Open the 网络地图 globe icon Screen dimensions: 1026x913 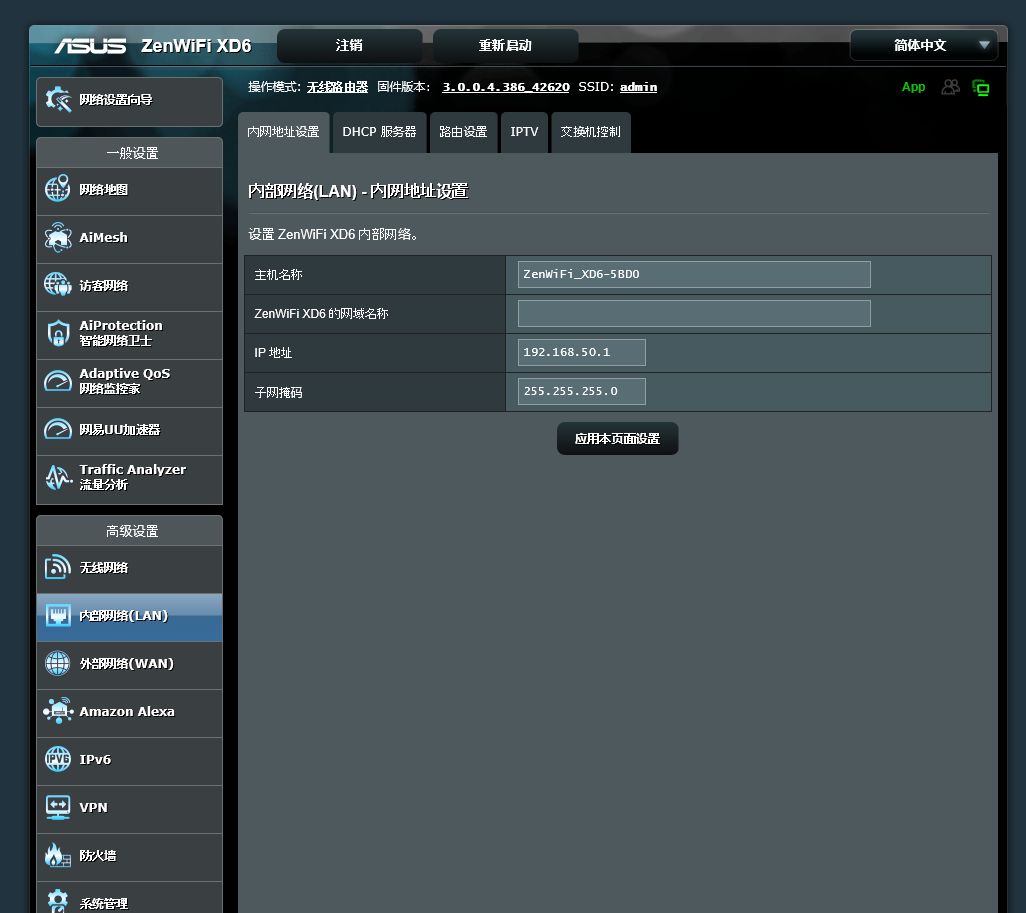click(x=58, y=189)
